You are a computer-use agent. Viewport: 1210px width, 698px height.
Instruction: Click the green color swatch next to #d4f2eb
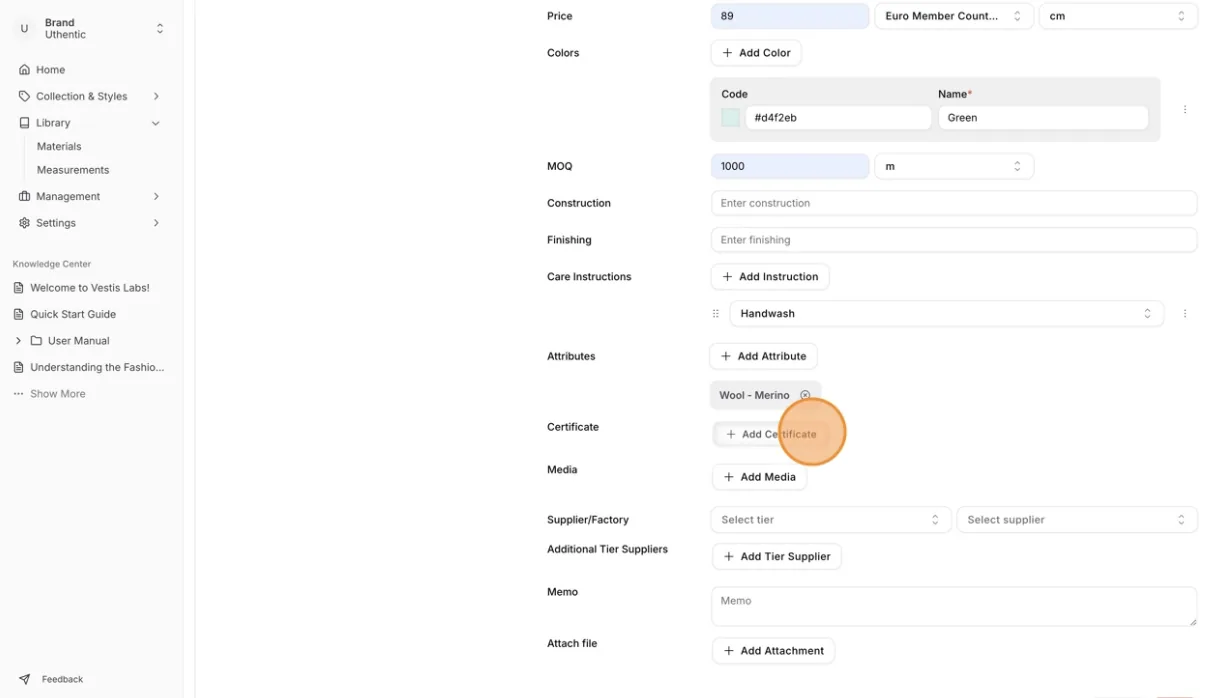(731, 118)
